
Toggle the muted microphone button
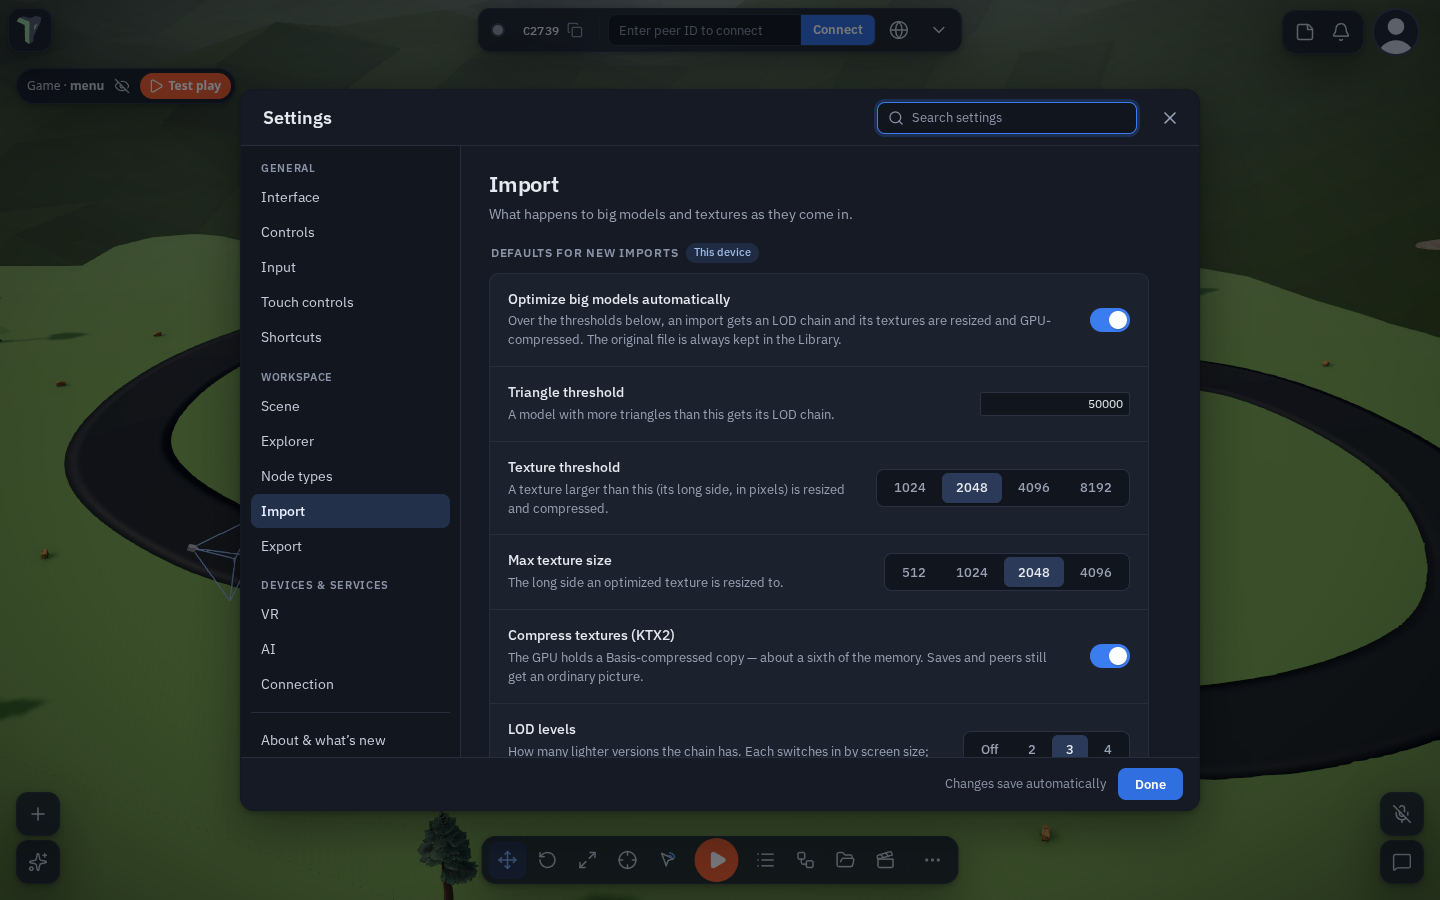[x=1402, y=814]
